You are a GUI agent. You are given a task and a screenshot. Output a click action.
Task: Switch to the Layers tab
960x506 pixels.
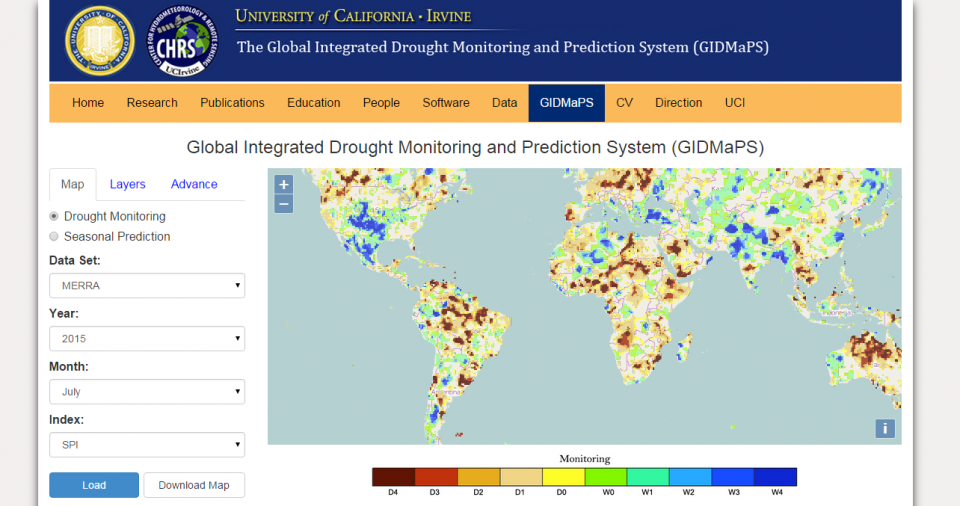coord(127,184)
